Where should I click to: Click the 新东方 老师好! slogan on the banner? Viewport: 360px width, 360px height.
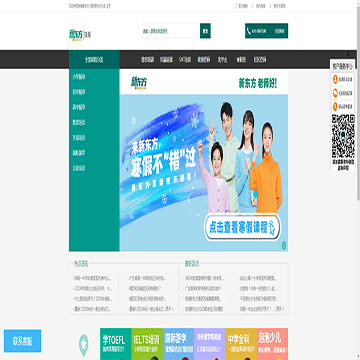coord(258,83)
